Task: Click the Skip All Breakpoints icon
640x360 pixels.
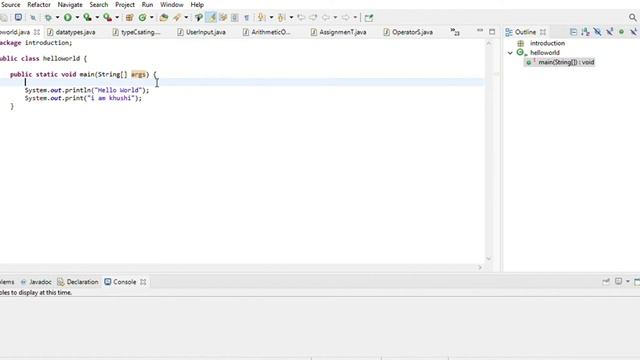Action: tap(33, 18)
